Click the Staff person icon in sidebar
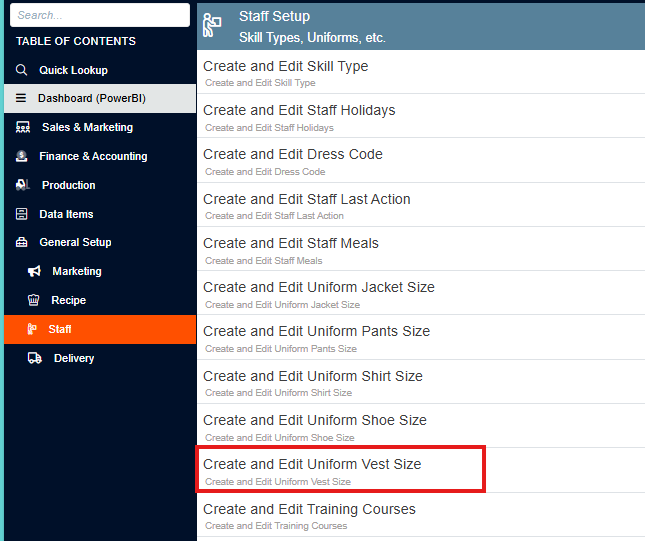The width and height of the screenshot is (645, 541). click(32, 329)
